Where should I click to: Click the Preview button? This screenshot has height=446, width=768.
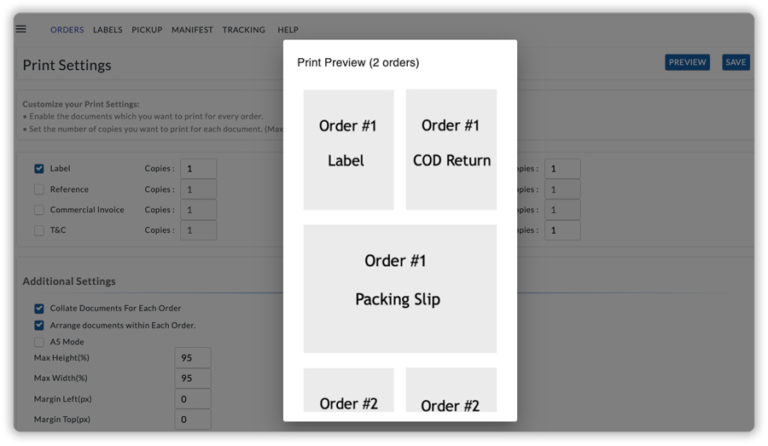(687, 62)
